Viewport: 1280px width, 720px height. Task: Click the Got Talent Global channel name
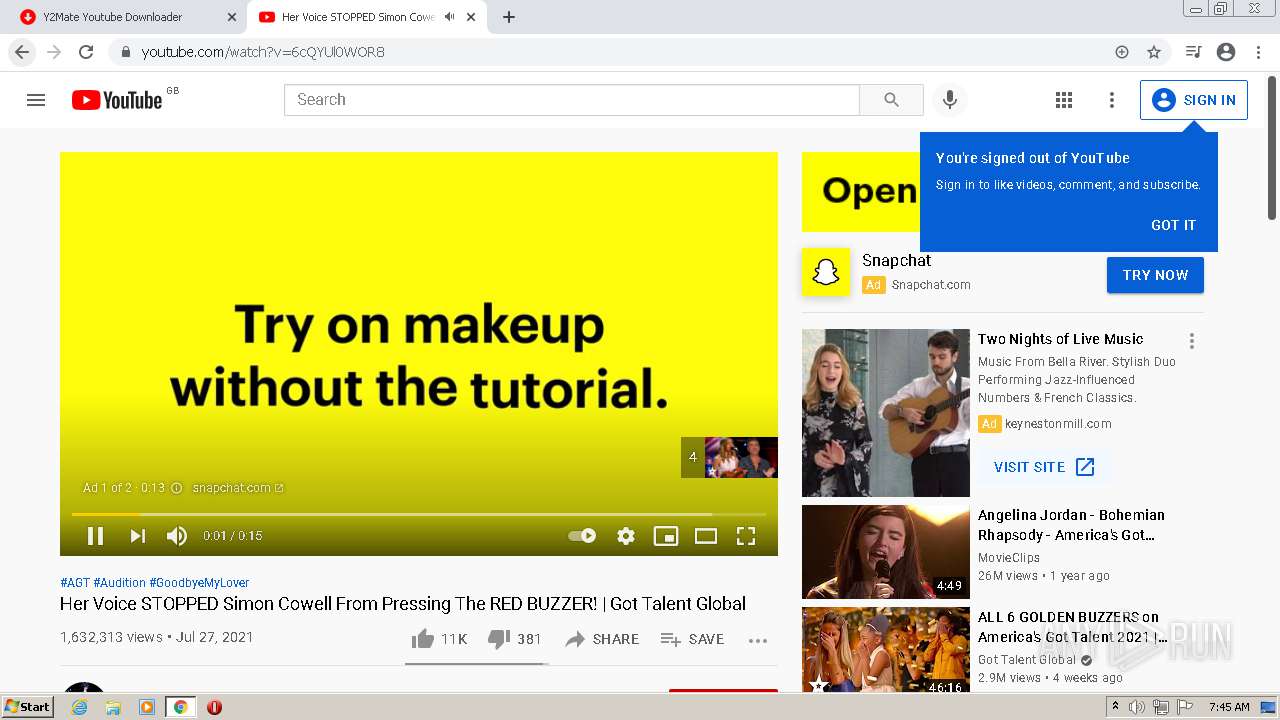coord(1027,659)
